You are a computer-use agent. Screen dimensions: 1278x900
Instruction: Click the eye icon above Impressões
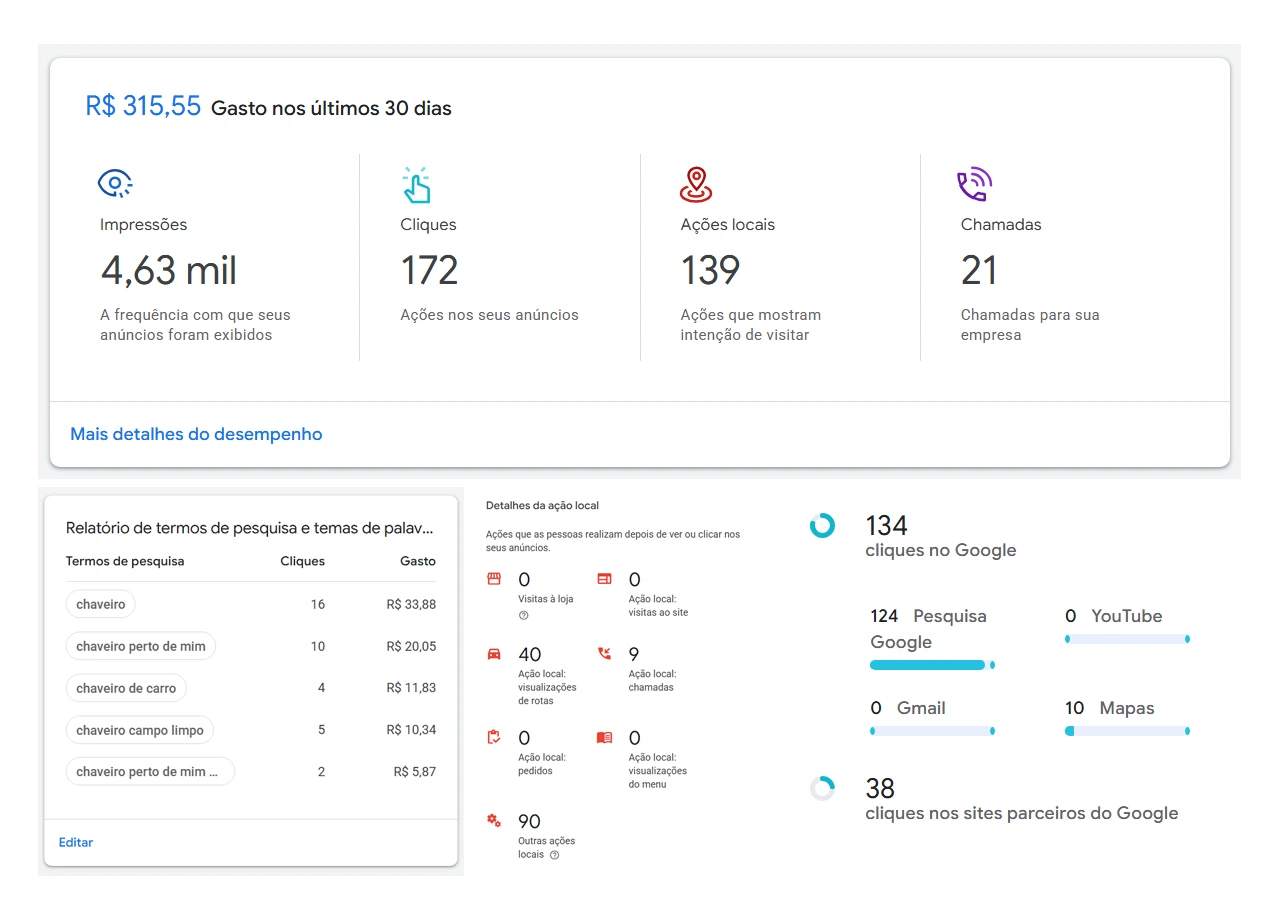(115, 184)
